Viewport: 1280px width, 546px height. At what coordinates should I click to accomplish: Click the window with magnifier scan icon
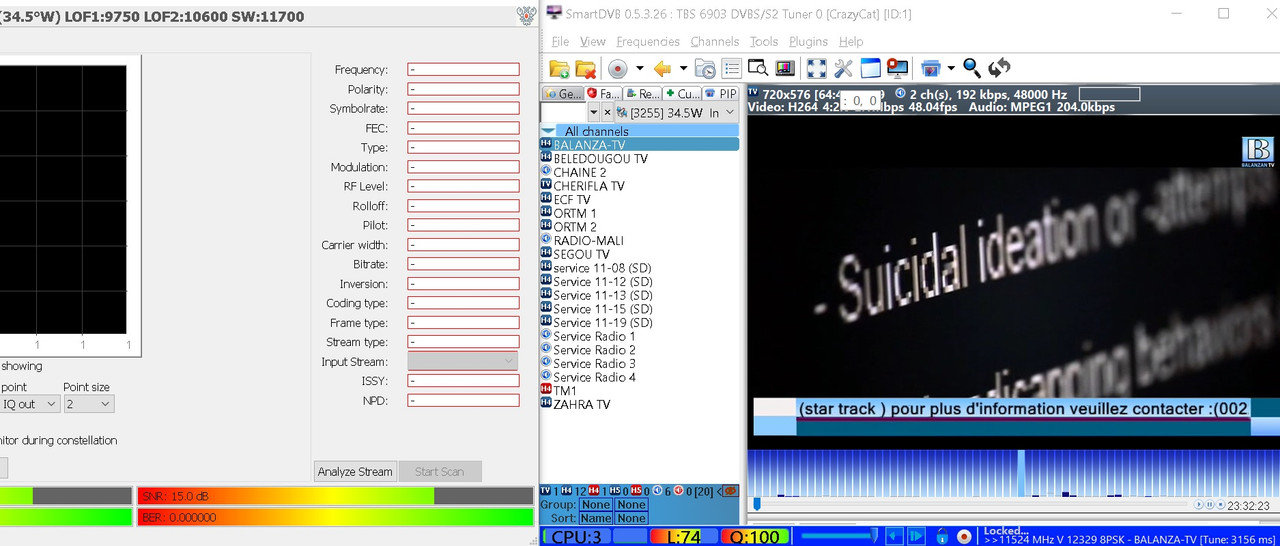coord(758,68)
